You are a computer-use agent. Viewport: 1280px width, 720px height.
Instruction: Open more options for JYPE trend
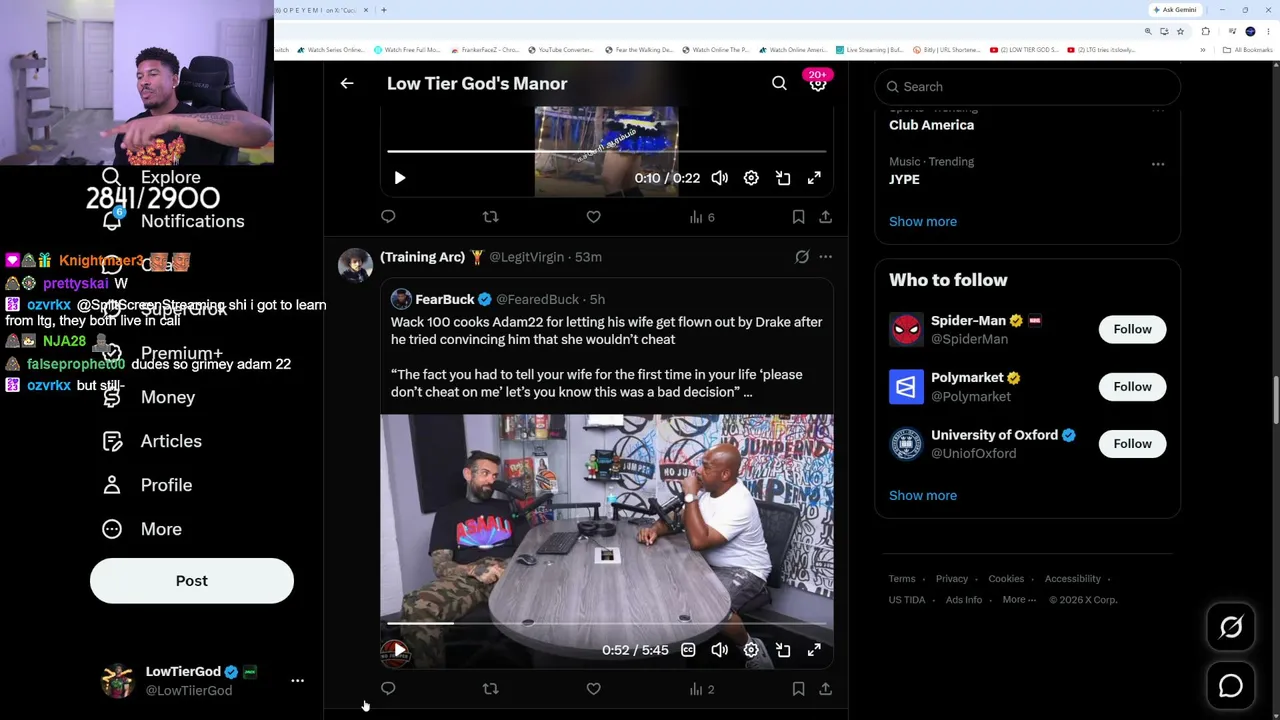click(x=1157, y=164)
